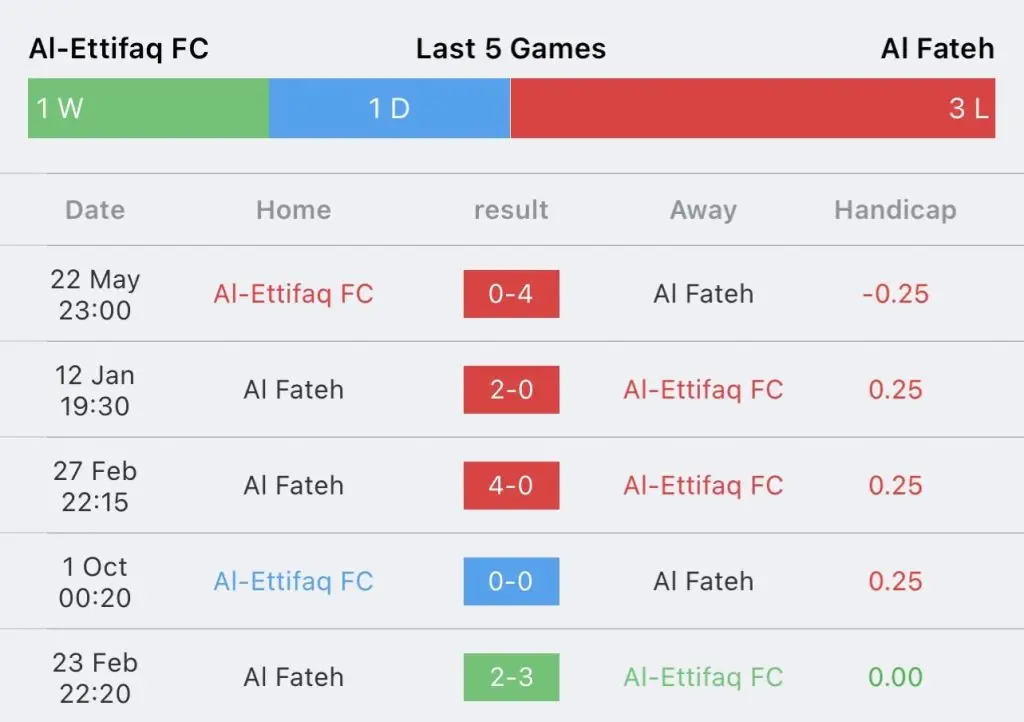Click the green 0.00 handicap value
The image size is (1024, 722).
point(895,677)
